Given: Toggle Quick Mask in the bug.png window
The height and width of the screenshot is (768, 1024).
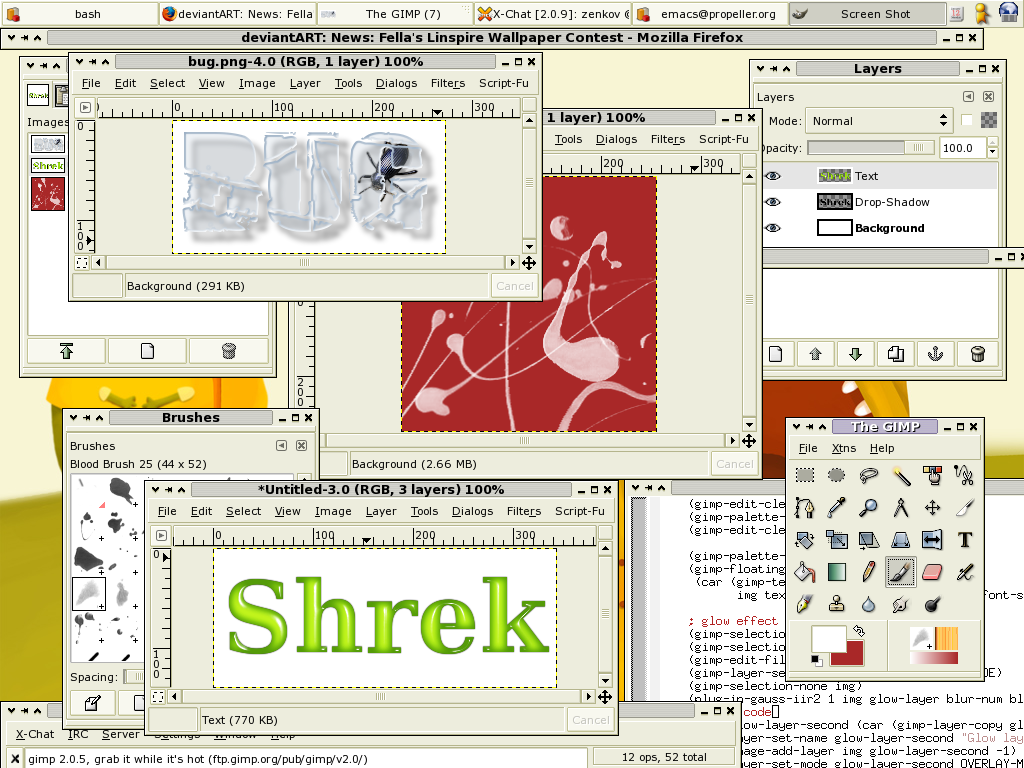Looking at the screenshot, I should (82, 263).
